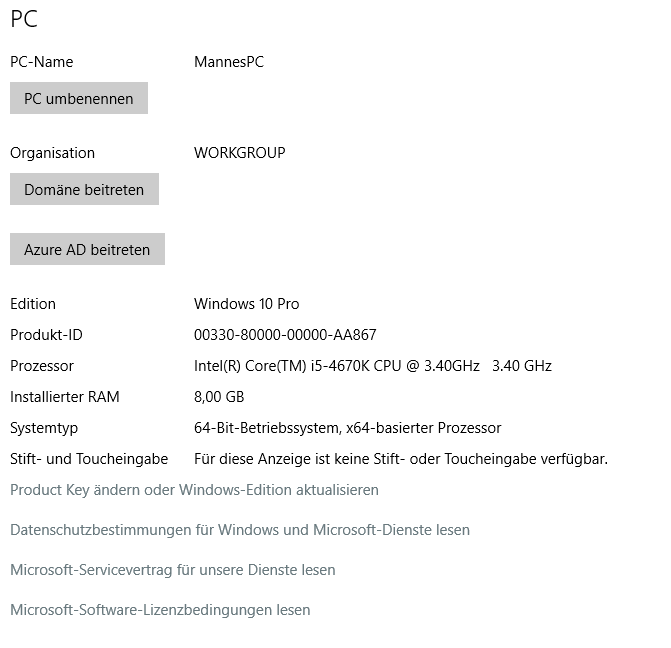The height and width of the screenshot is (648, 671).
Task: Click the Windows 10 Pro edition value
Action: click(246, 304)
